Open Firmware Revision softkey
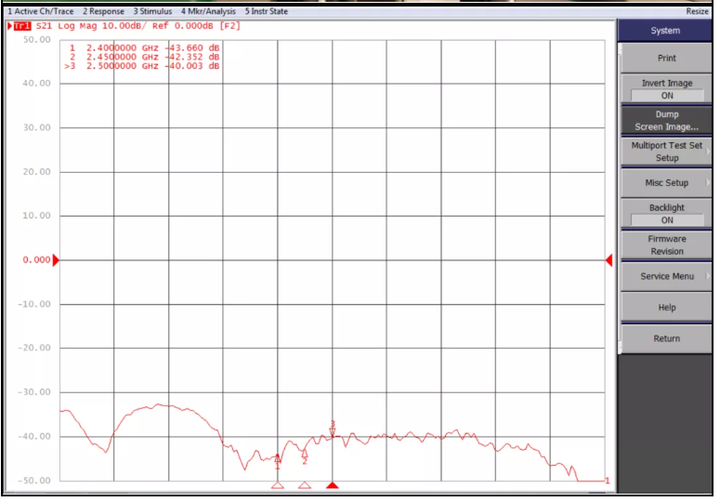Screen dimensions: 720x502 666,245
